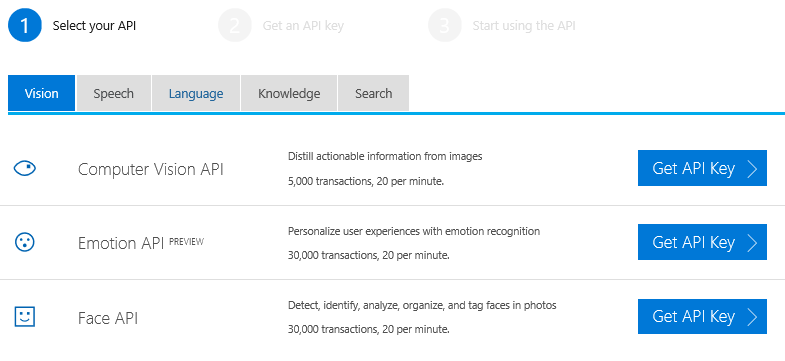Click the step 2 circle badge
This screenshot has height=361, width=785.
(235, 26)
